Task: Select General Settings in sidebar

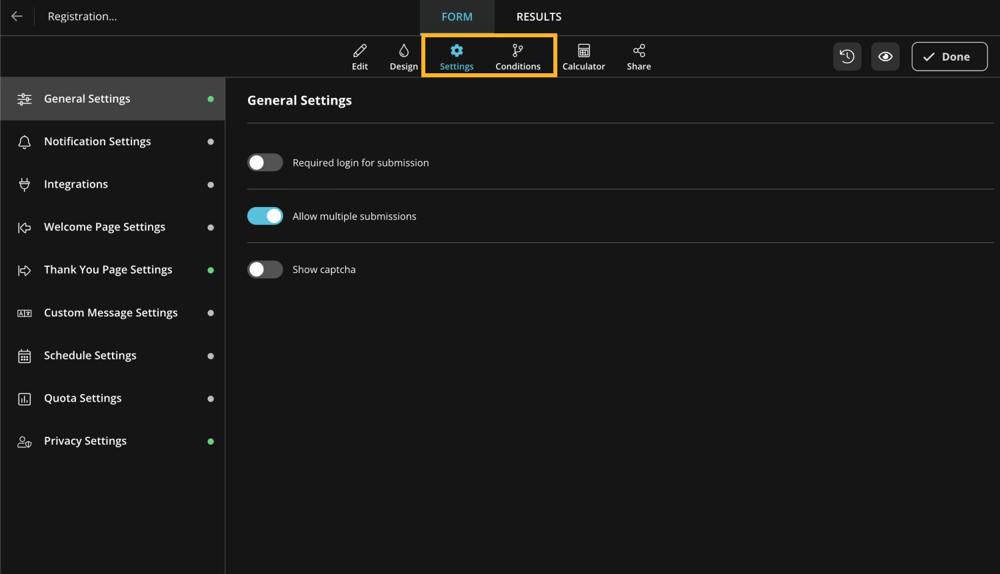Action: 112,99
